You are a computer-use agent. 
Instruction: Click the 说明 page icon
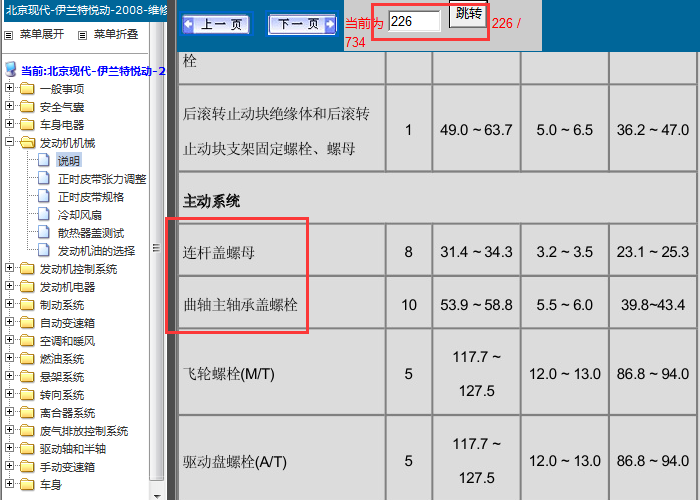click(x=44, y=160)
